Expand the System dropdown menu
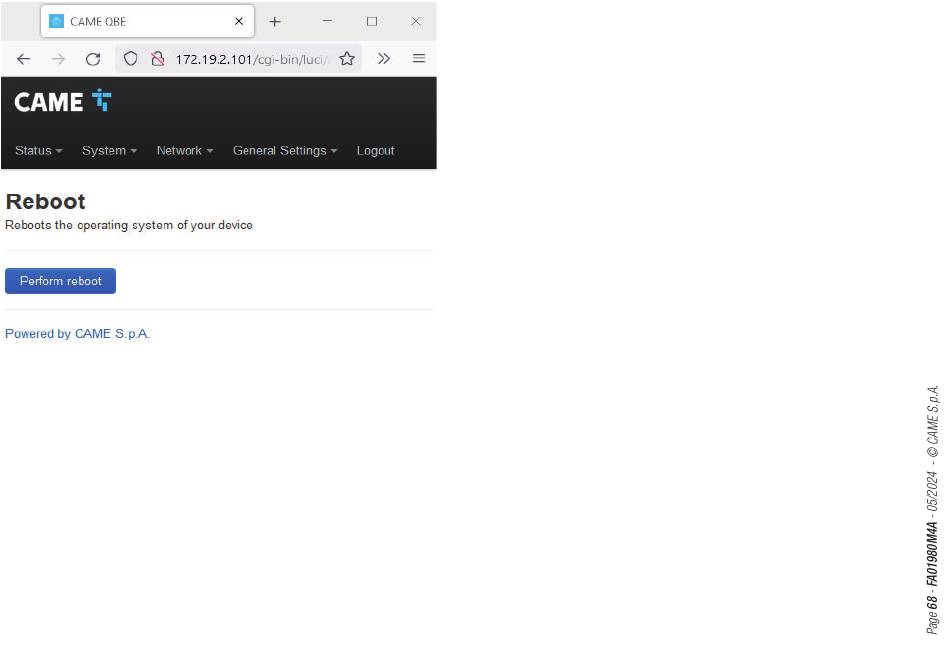The width and height of the screenshot is (950, 651). [109, 150]
